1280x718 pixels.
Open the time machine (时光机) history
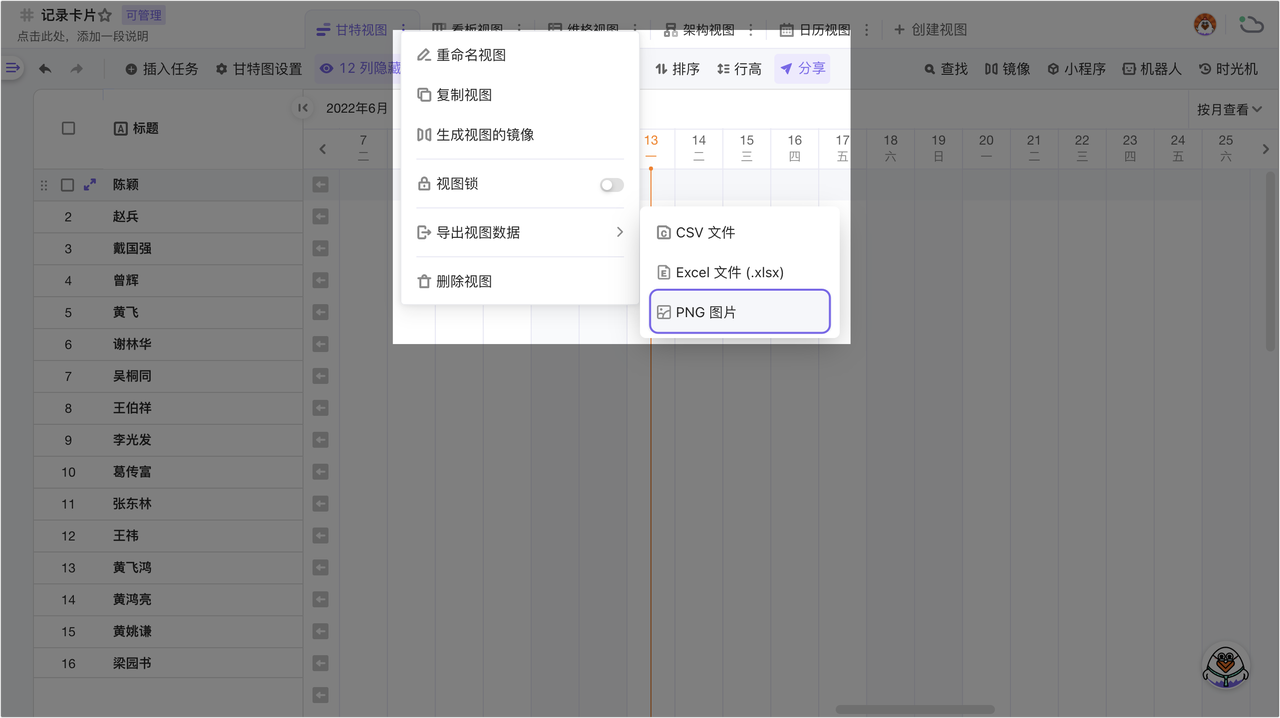click(1227, 69)
